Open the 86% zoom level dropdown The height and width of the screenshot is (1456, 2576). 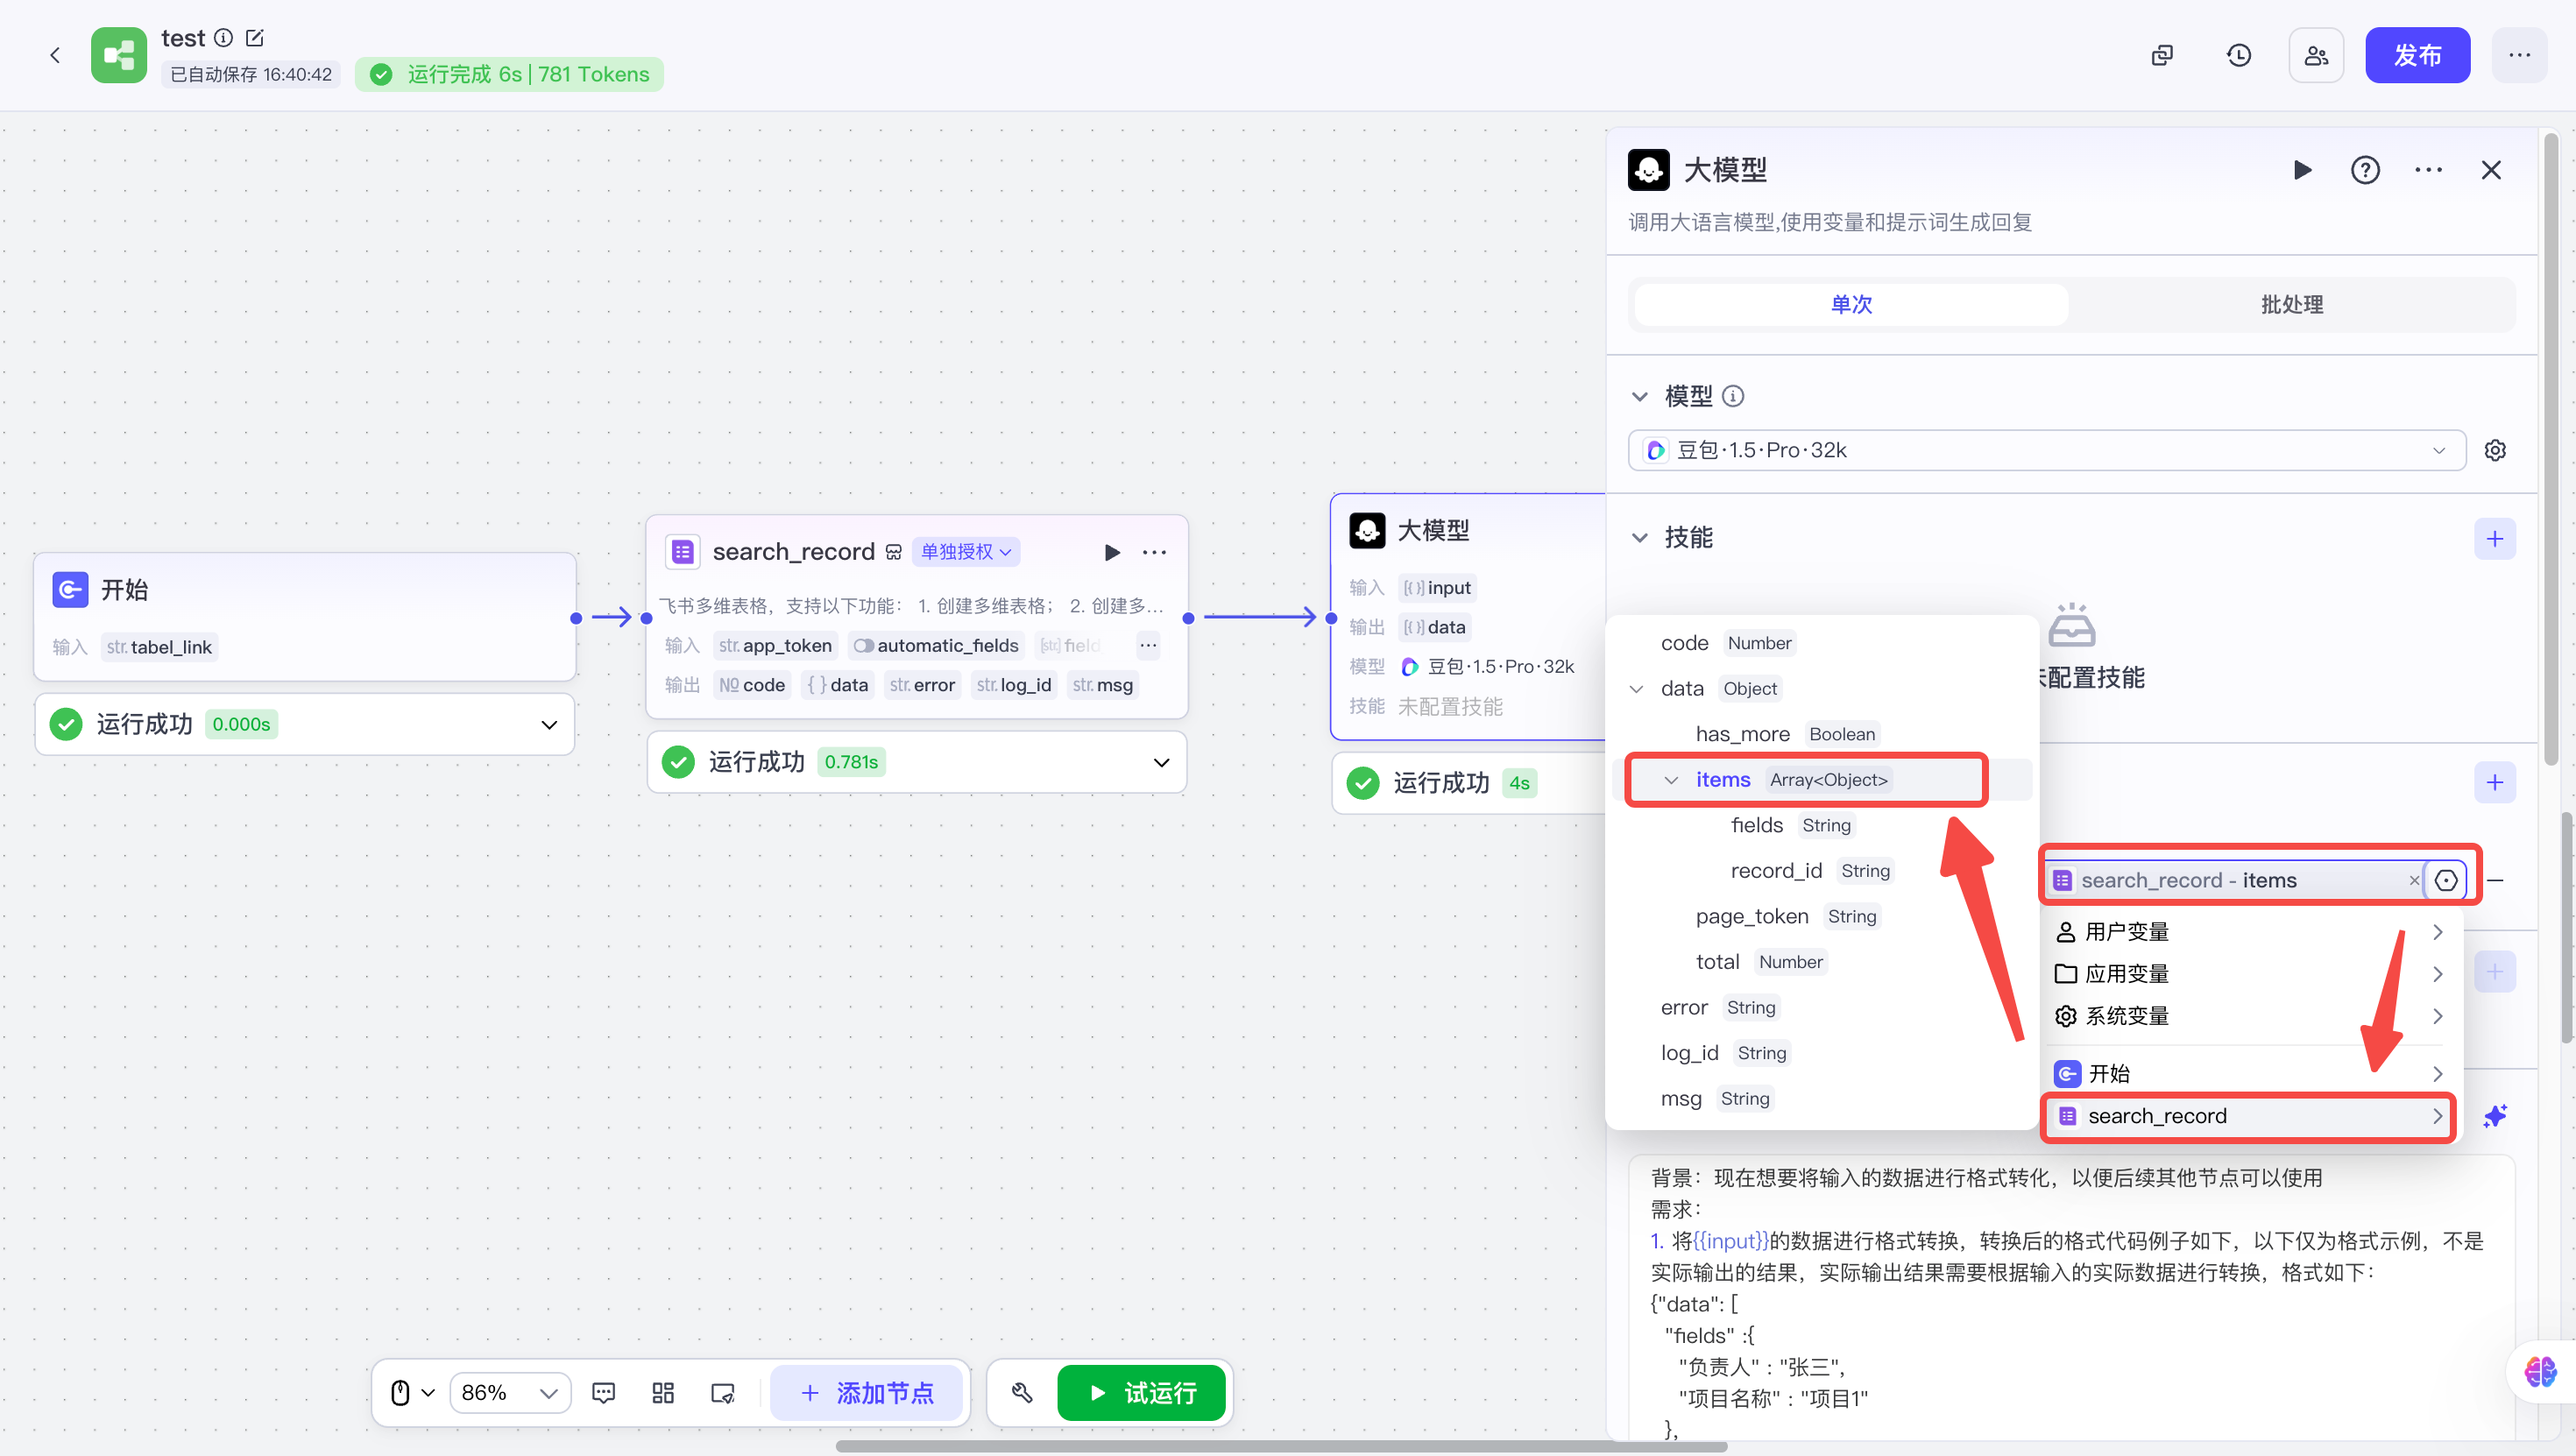[509, 1392]
